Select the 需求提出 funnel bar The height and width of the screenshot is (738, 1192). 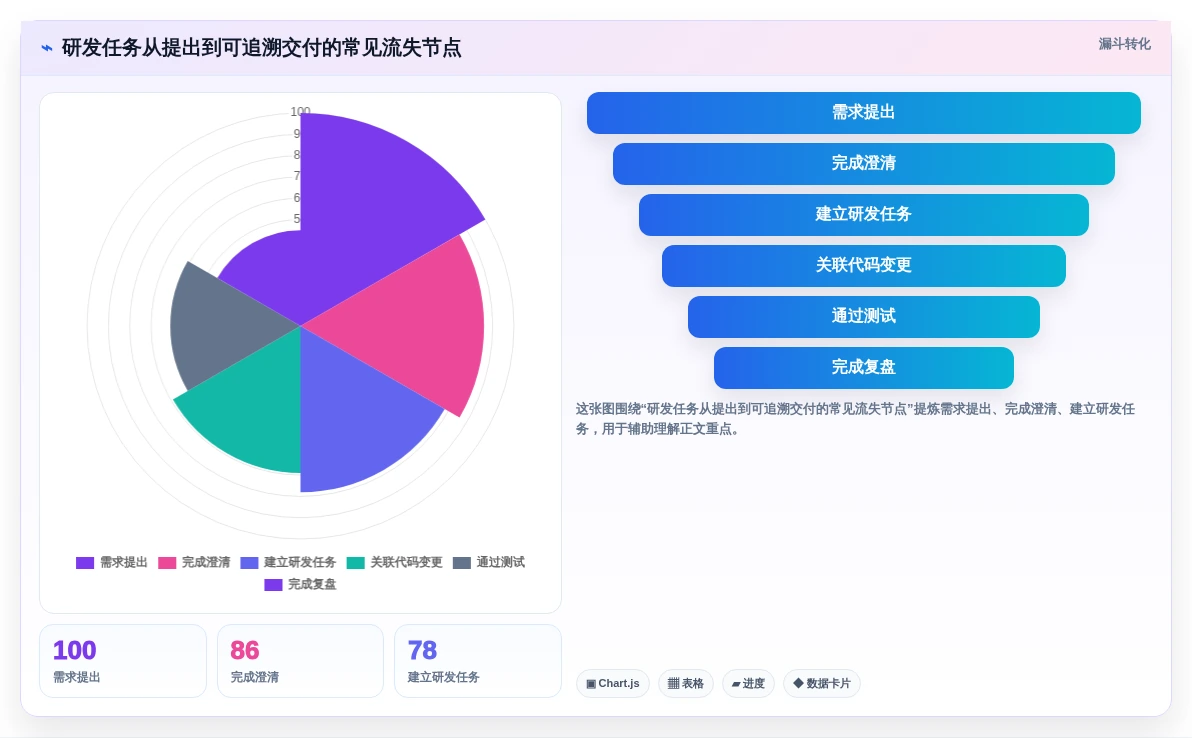coord(864,112)
